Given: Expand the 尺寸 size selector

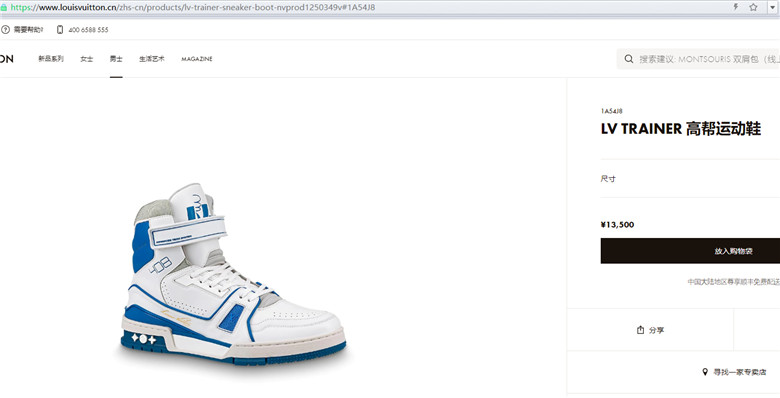Looking at the screenshot, I should (690, 179).
